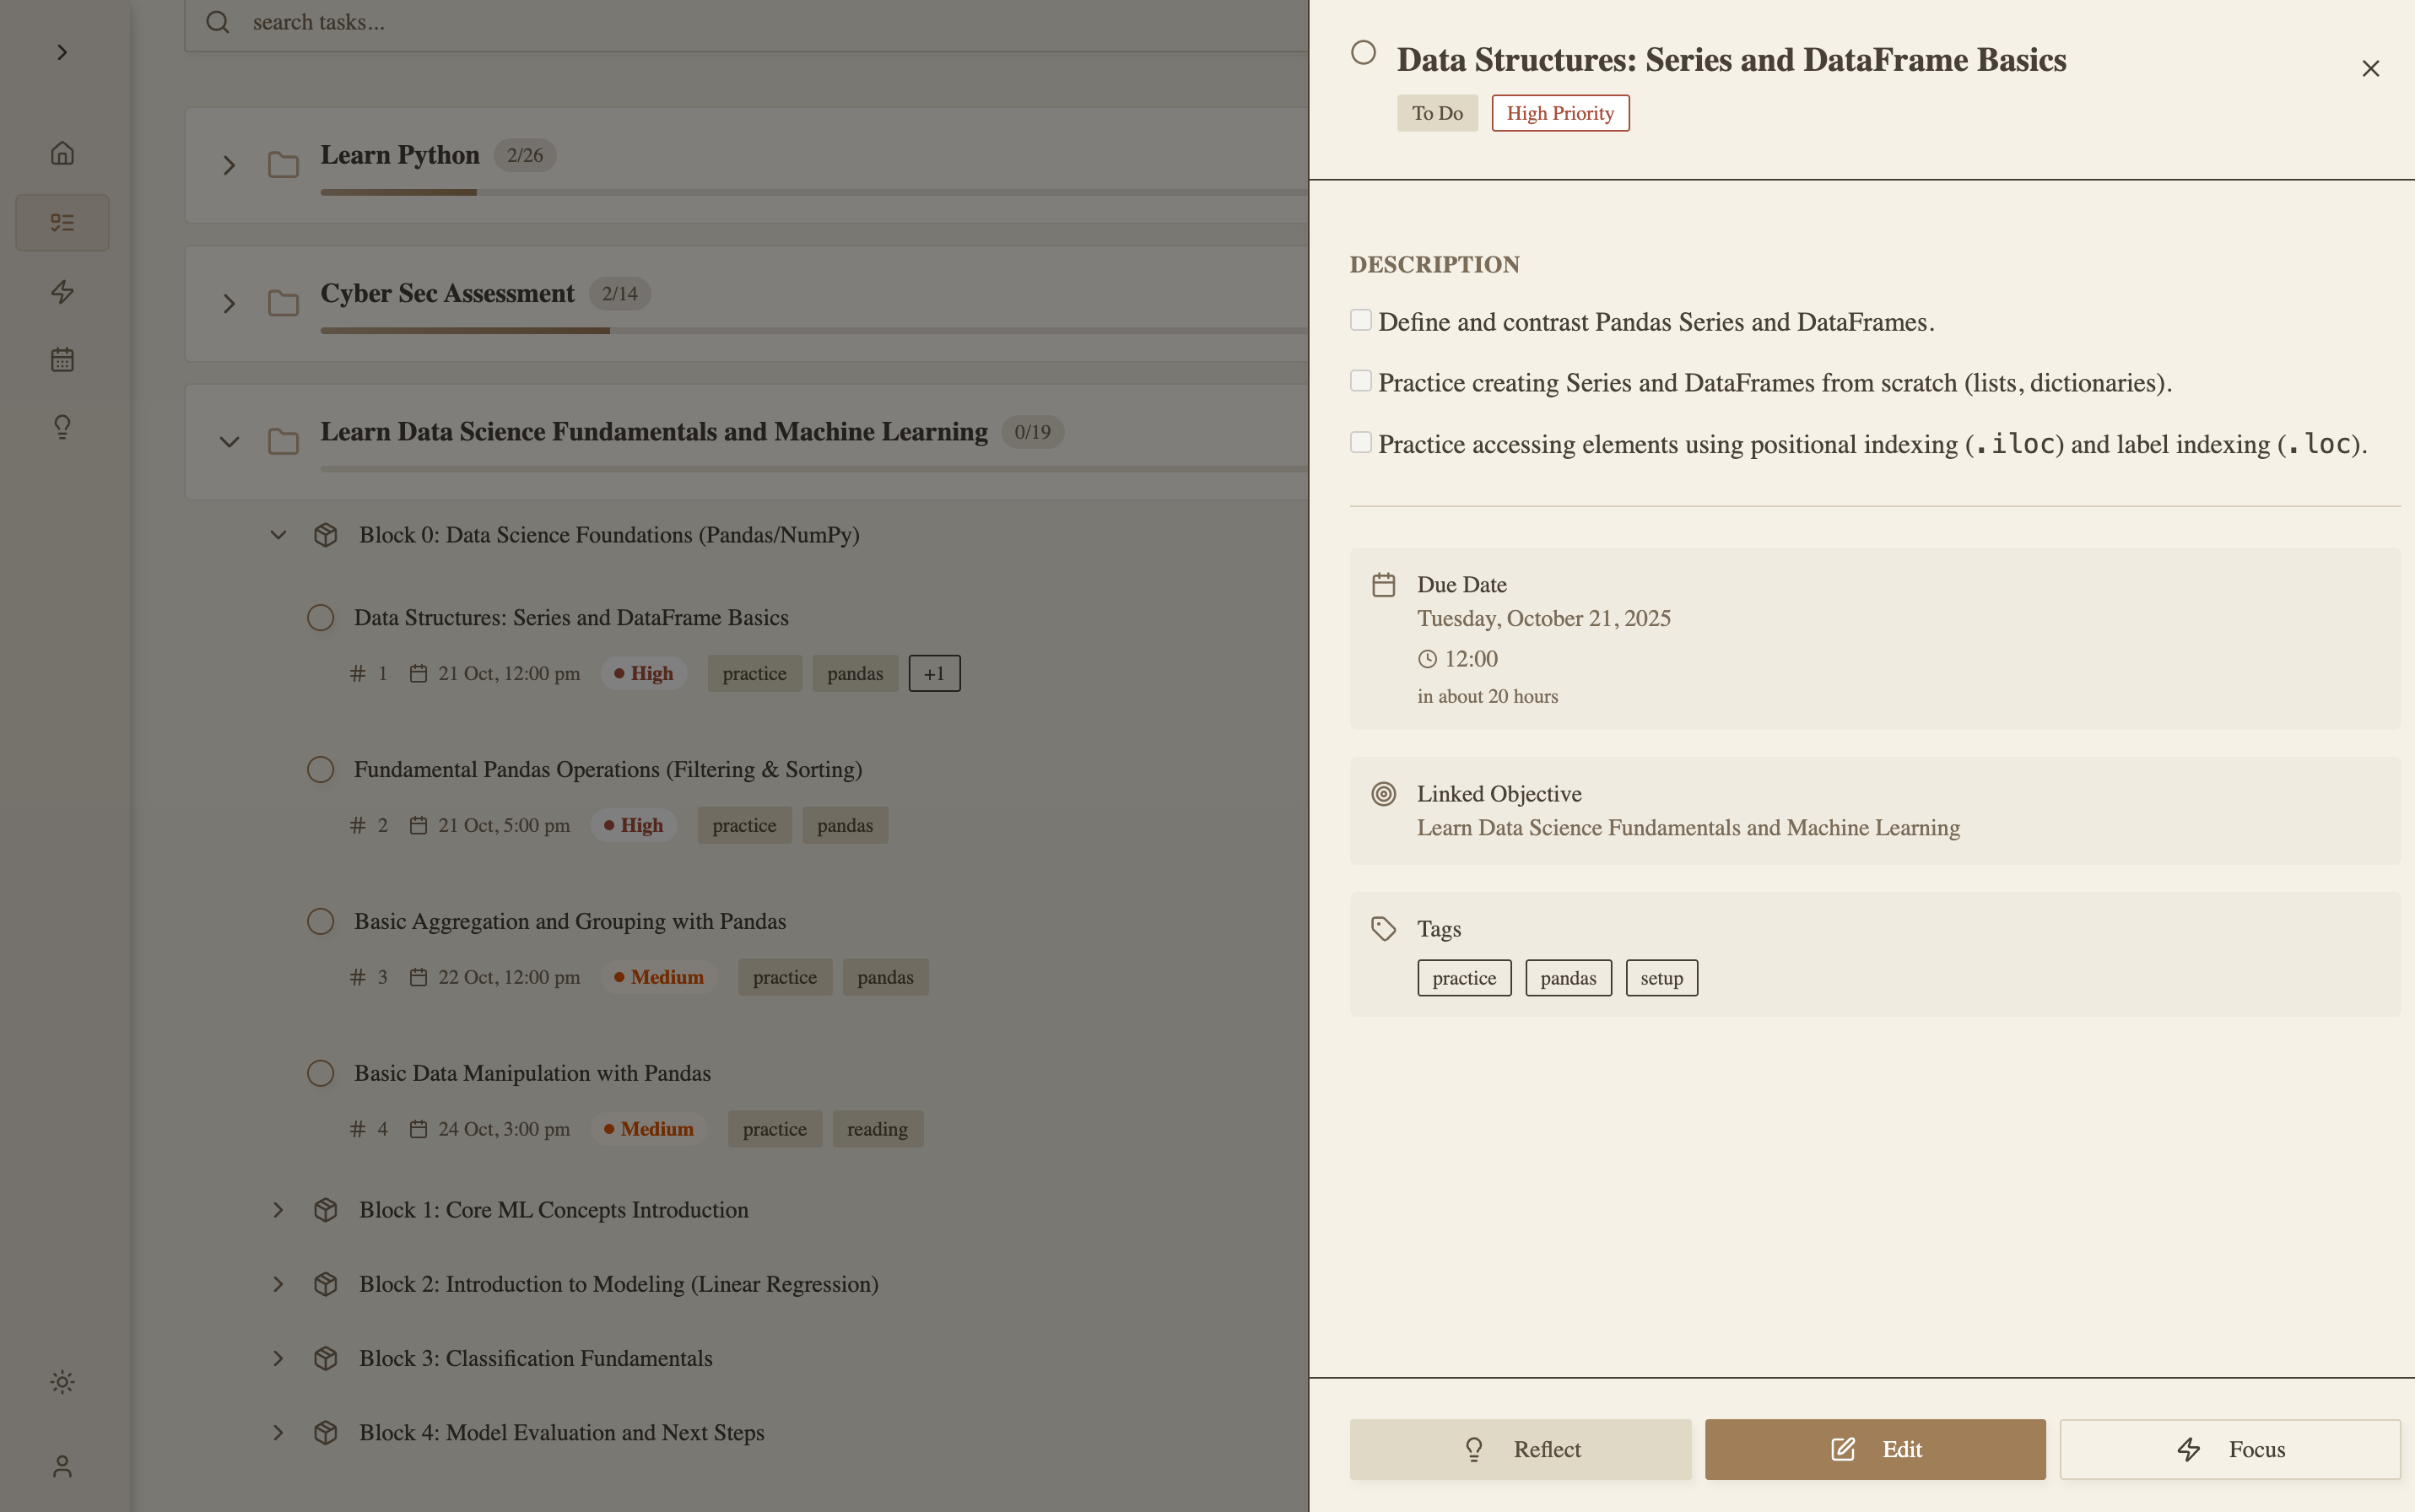
Task: Open the Tasks list icon in sidebar
Action: [62, 222]
